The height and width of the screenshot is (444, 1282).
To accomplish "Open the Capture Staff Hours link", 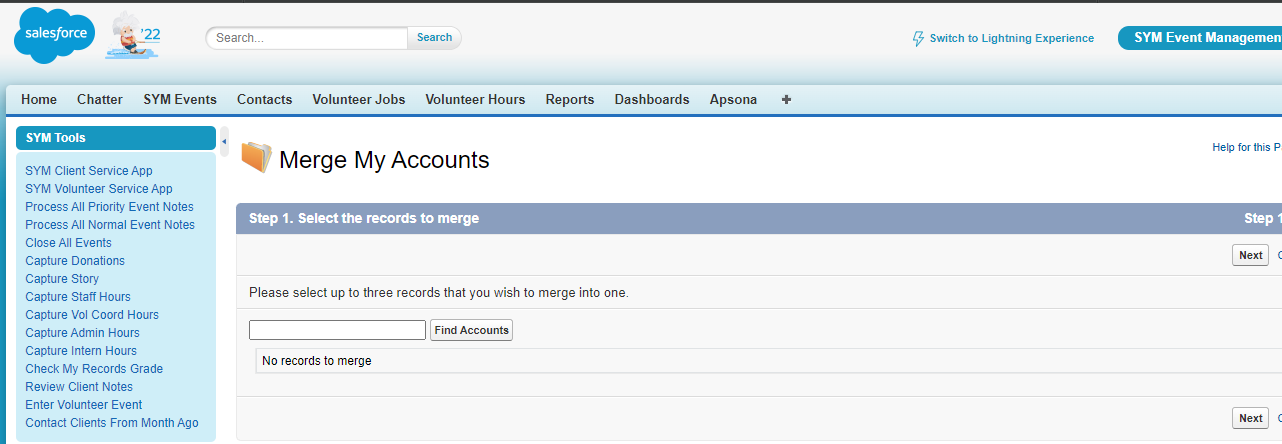I will point(78,297).
